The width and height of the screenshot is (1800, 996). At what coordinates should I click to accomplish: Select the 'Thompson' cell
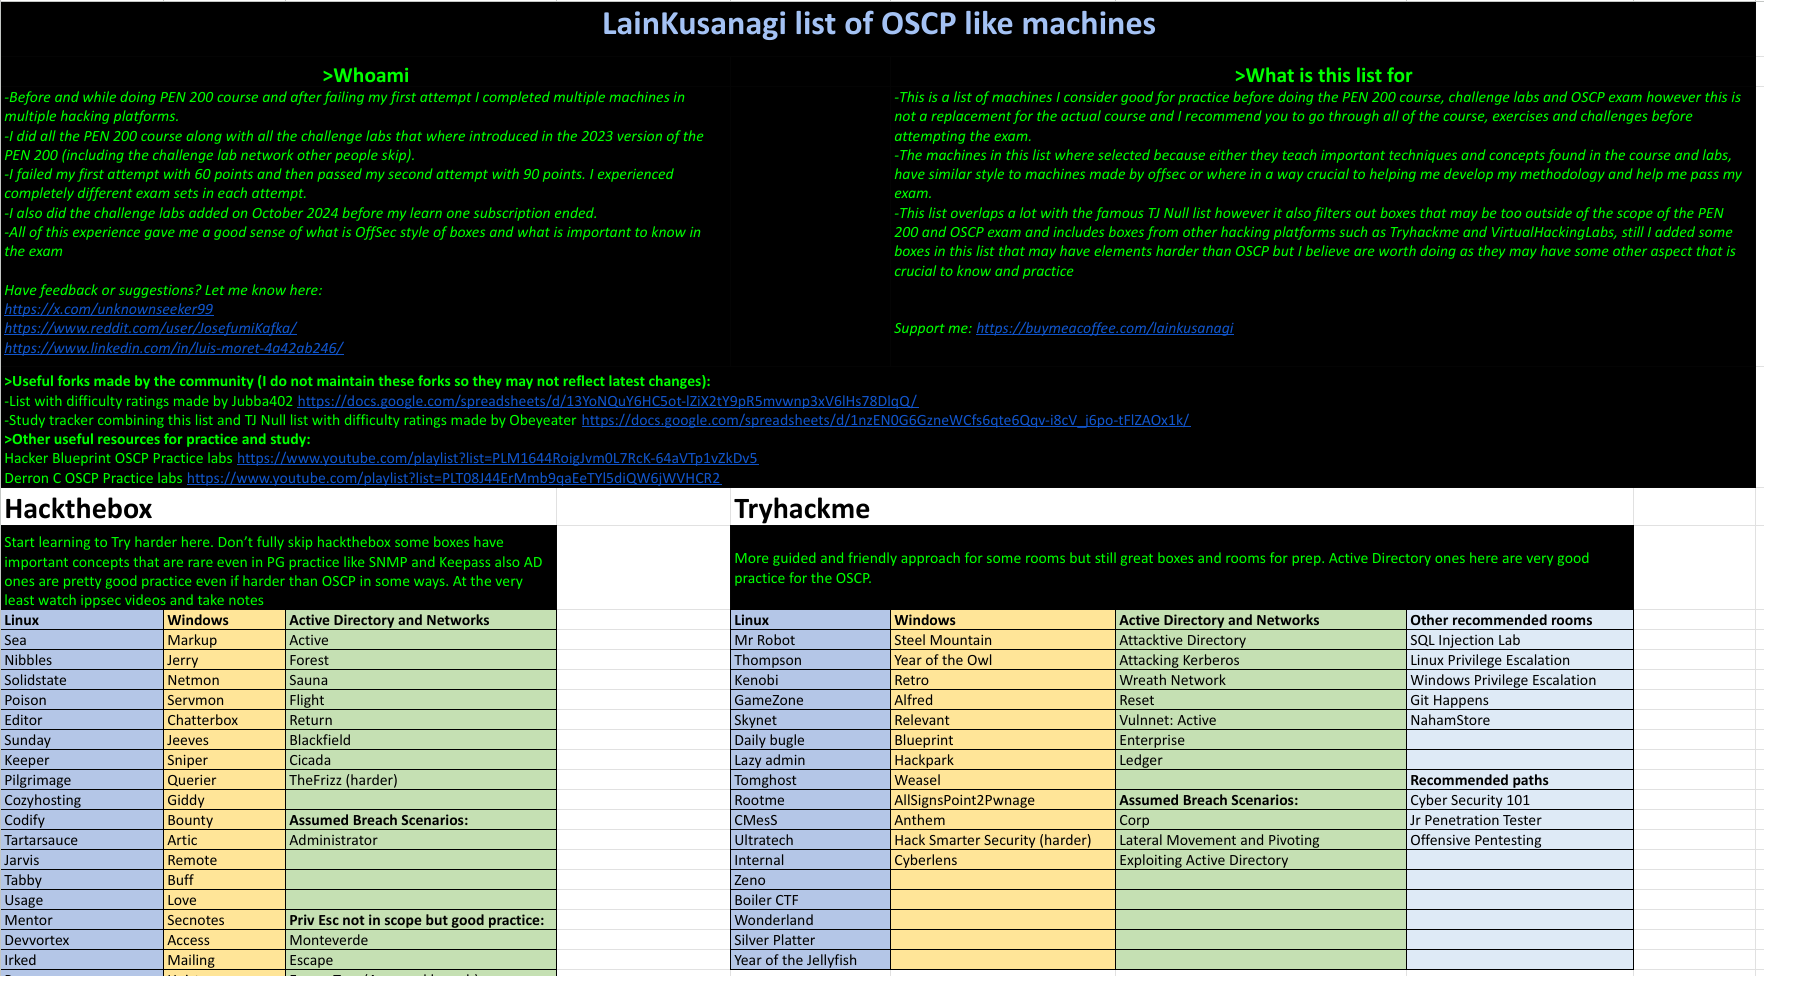pyautogui.click(x=811, y=660)
